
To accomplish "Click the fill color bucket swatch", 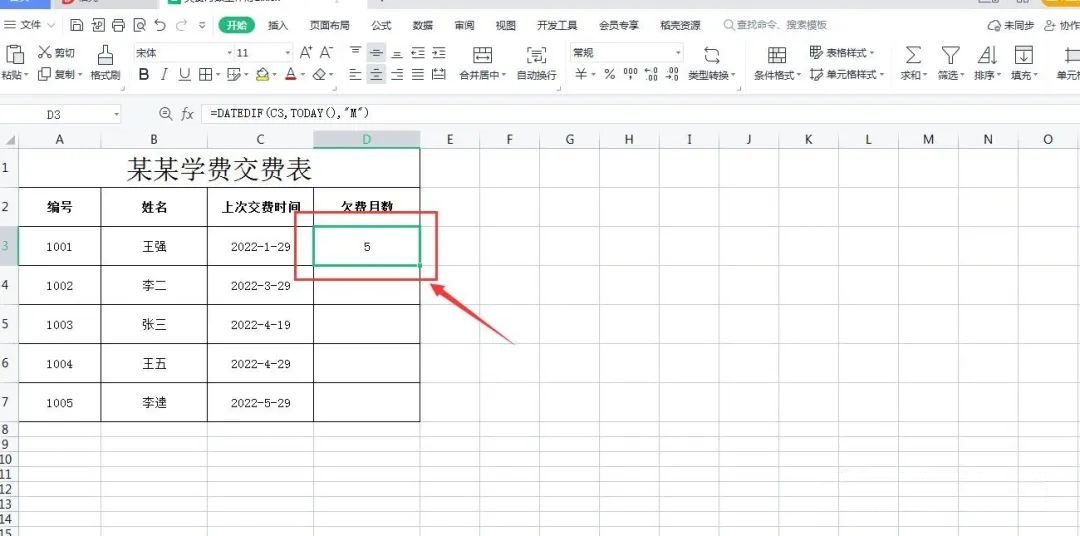I will coord(262,74).
